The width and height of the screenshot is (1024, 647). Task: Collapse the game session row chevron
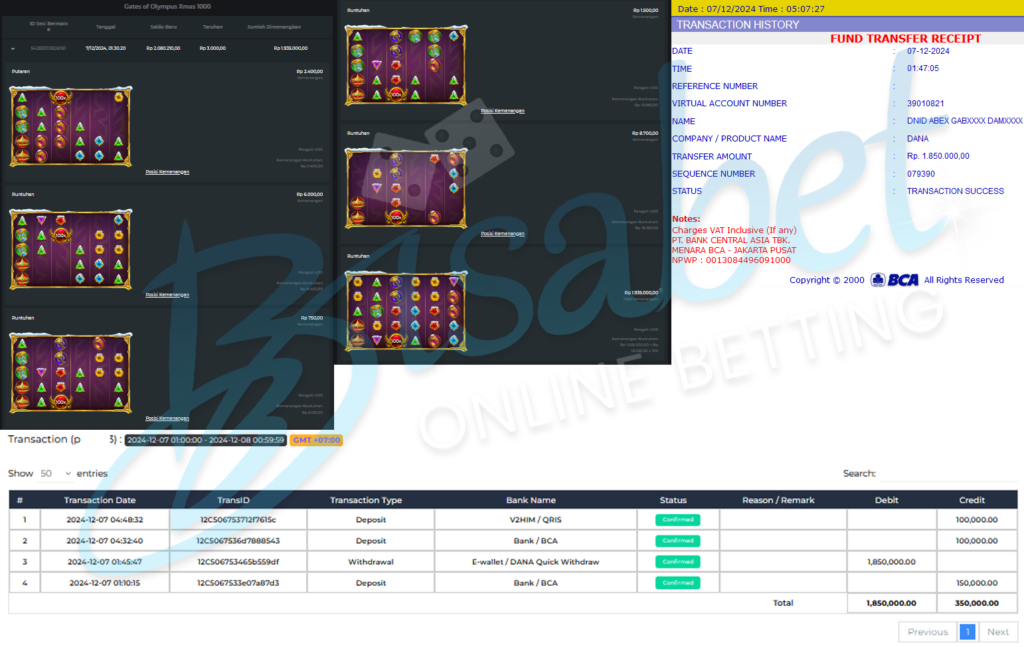pos(12,48)
